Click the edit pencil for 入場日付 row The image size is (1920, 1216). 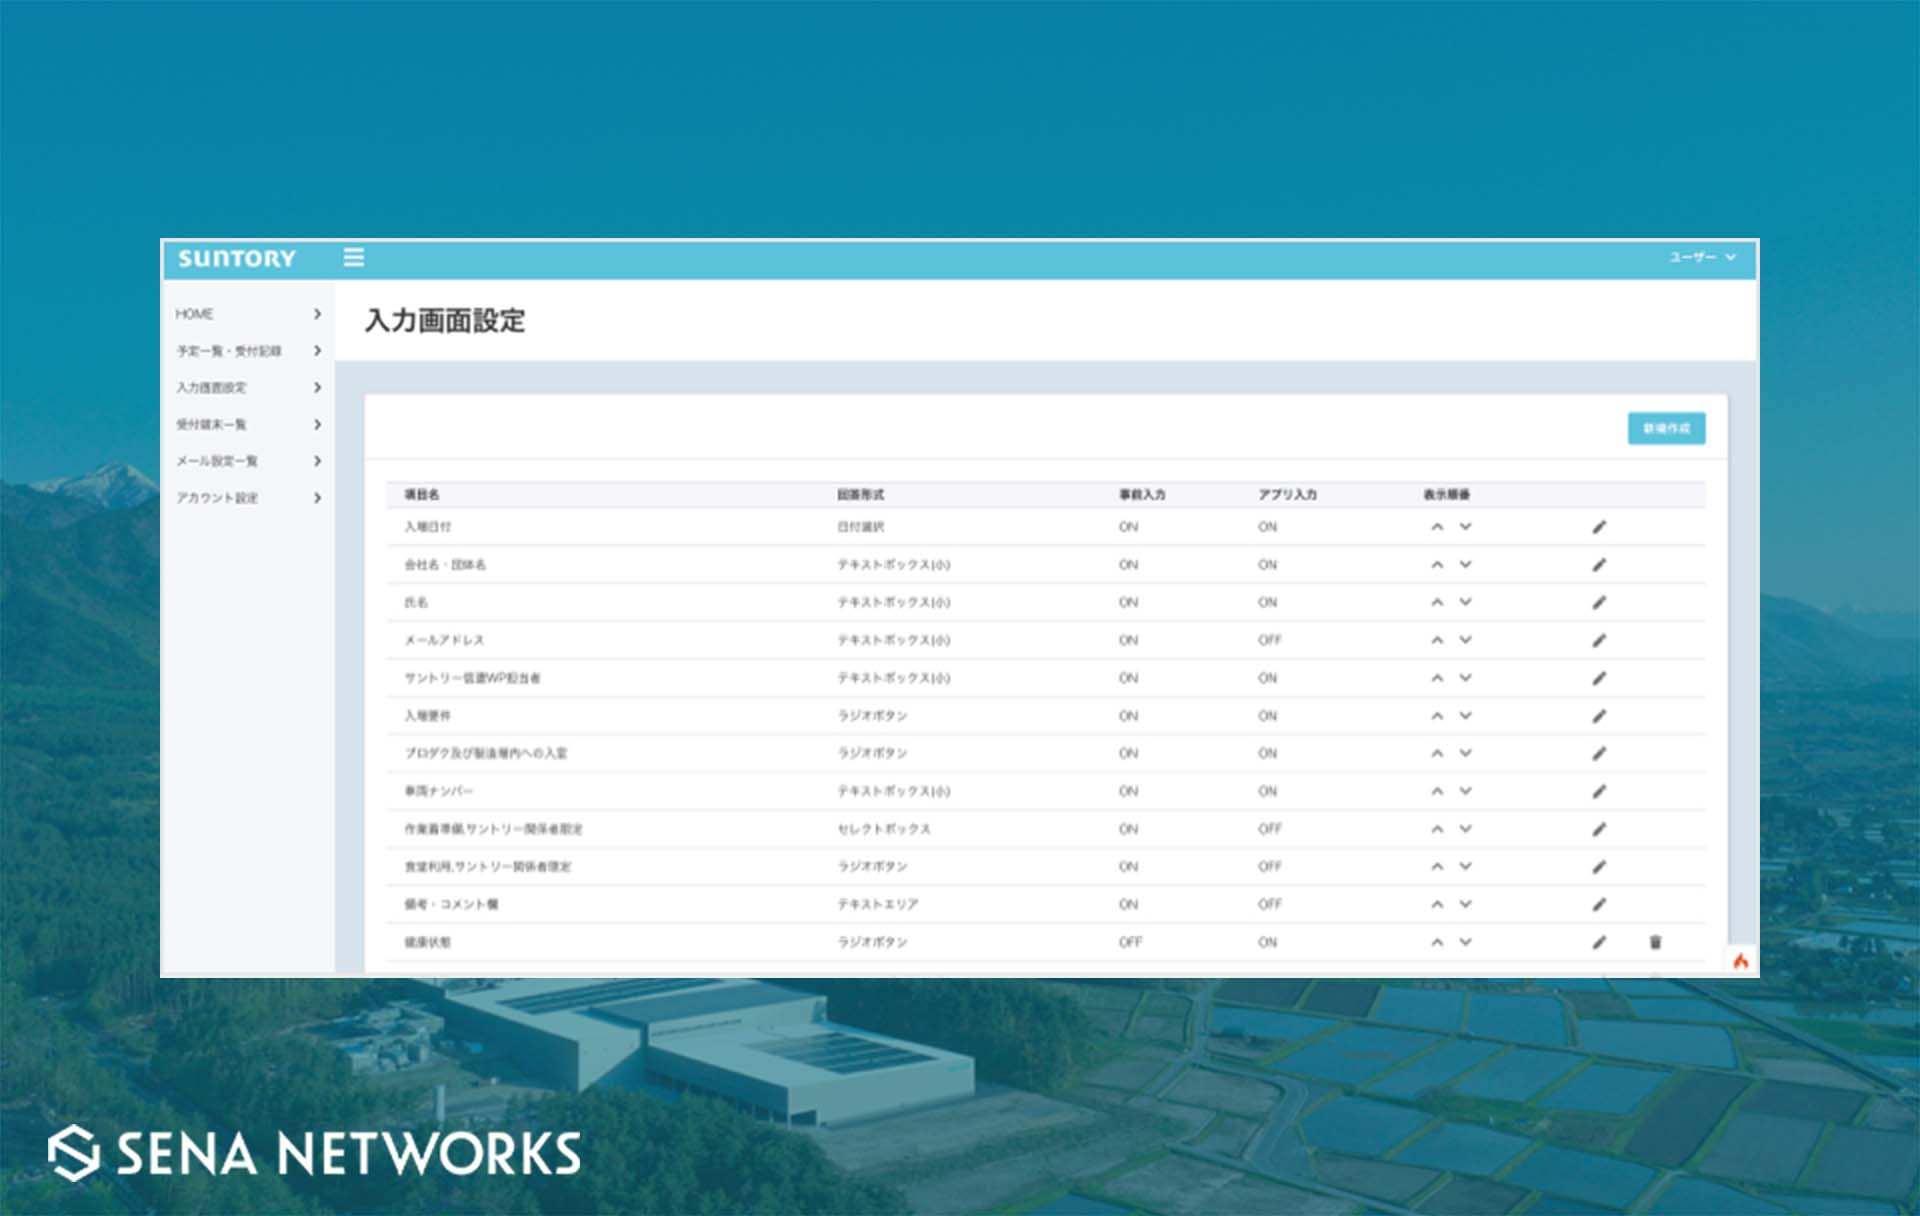click(x=1599, y=527)
